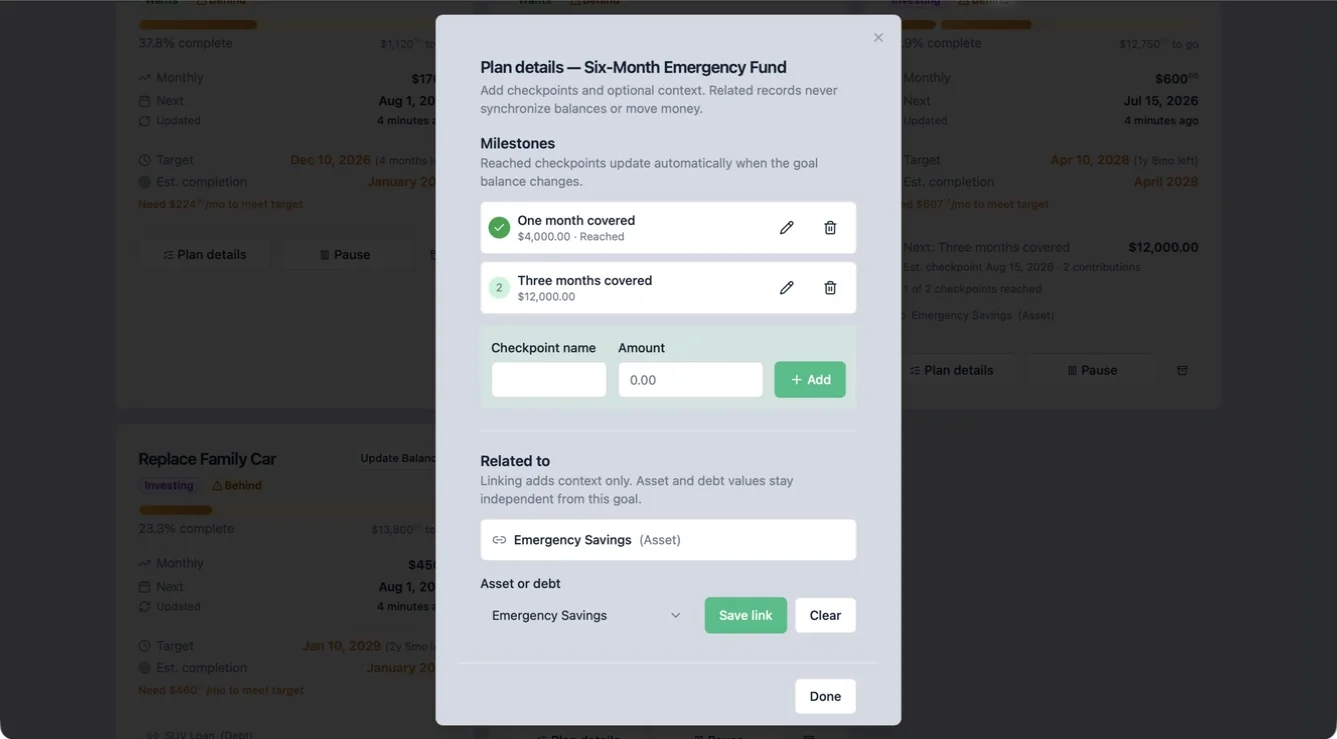Delete the One month covered checkpoint

point(830,228)
